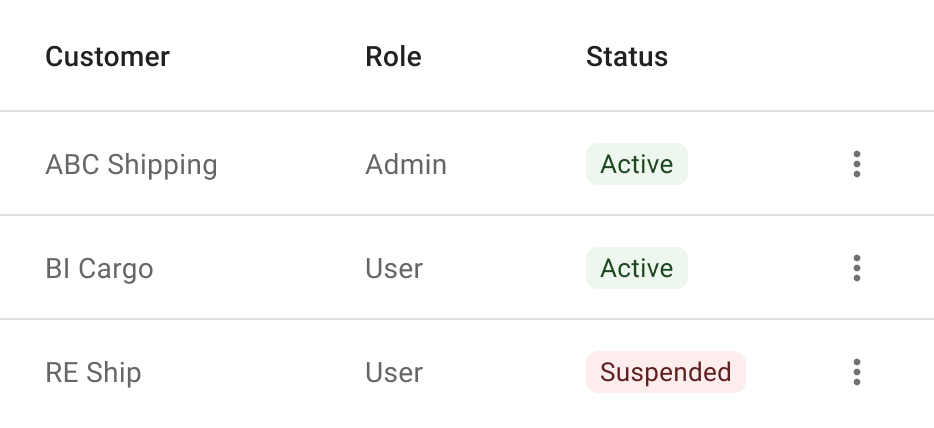Select the RE Ship customer name

[x=94, y=373]
